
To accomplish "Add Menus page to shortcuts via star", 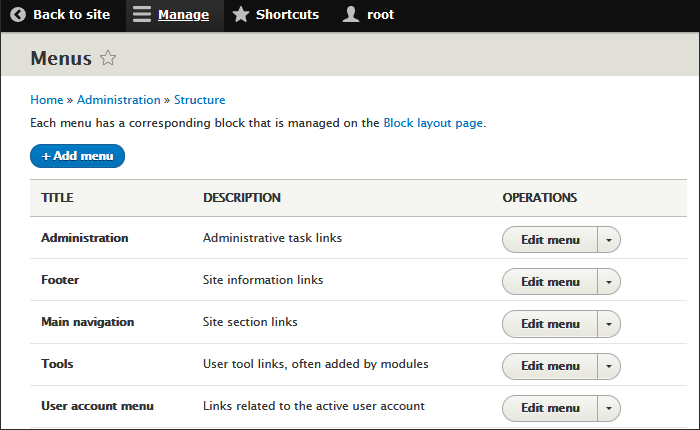I will [108, 58].
